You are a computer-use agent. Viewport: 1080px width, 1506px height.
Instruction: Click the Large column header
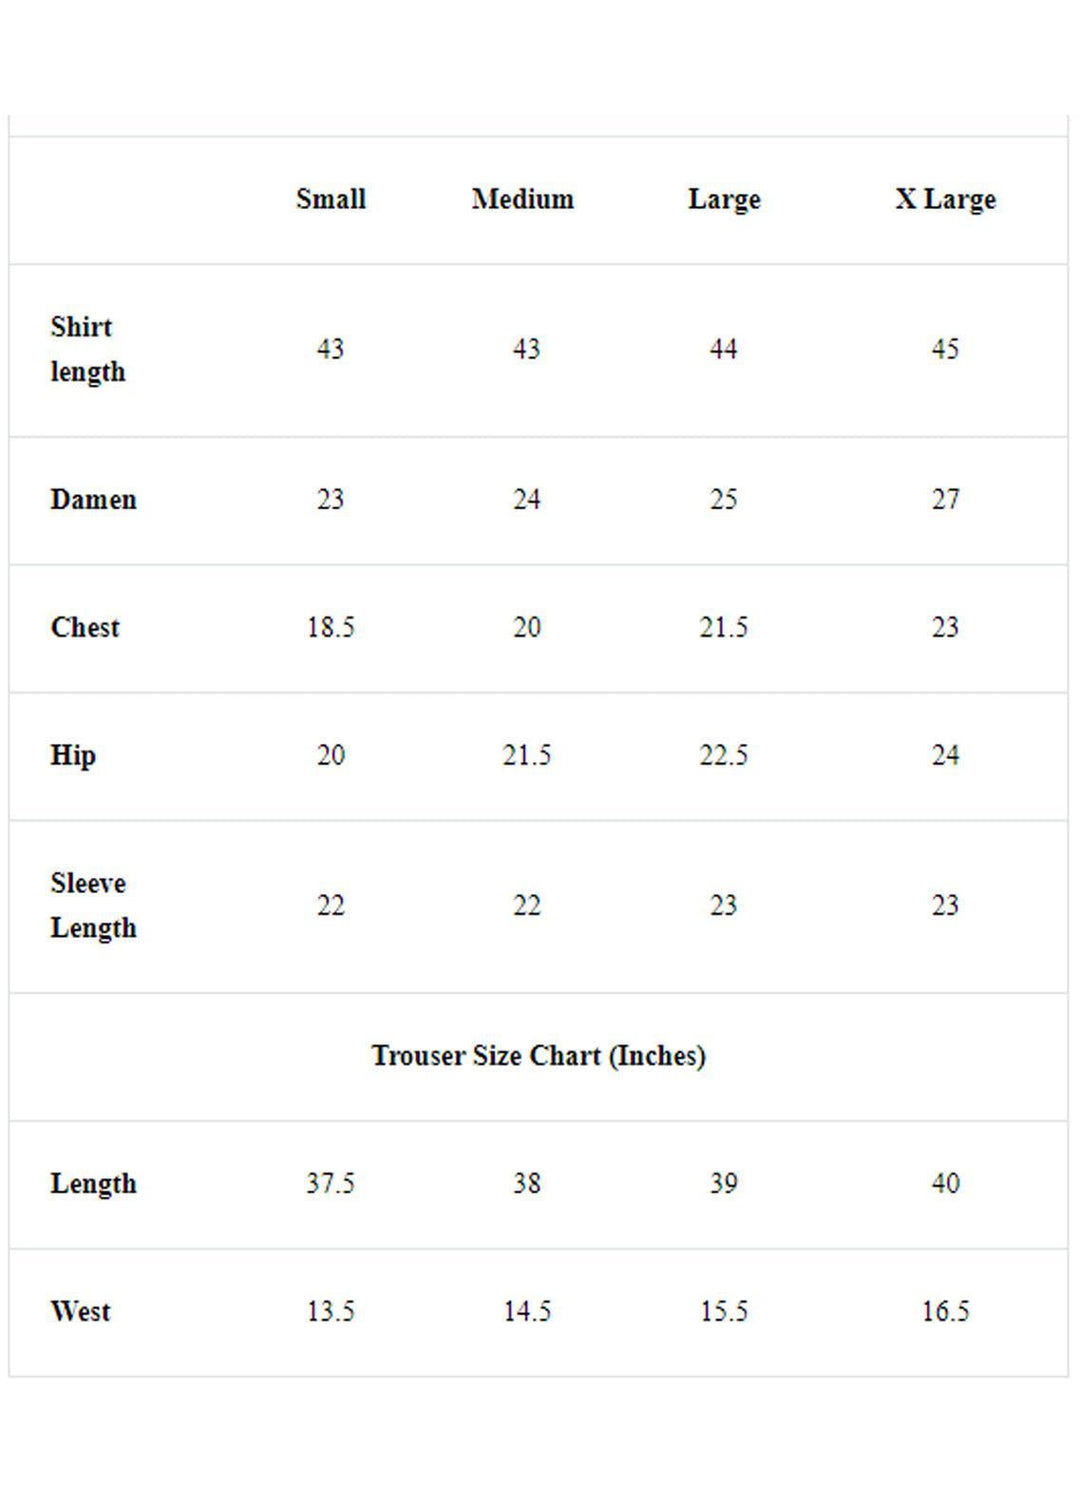coord(724,199)
